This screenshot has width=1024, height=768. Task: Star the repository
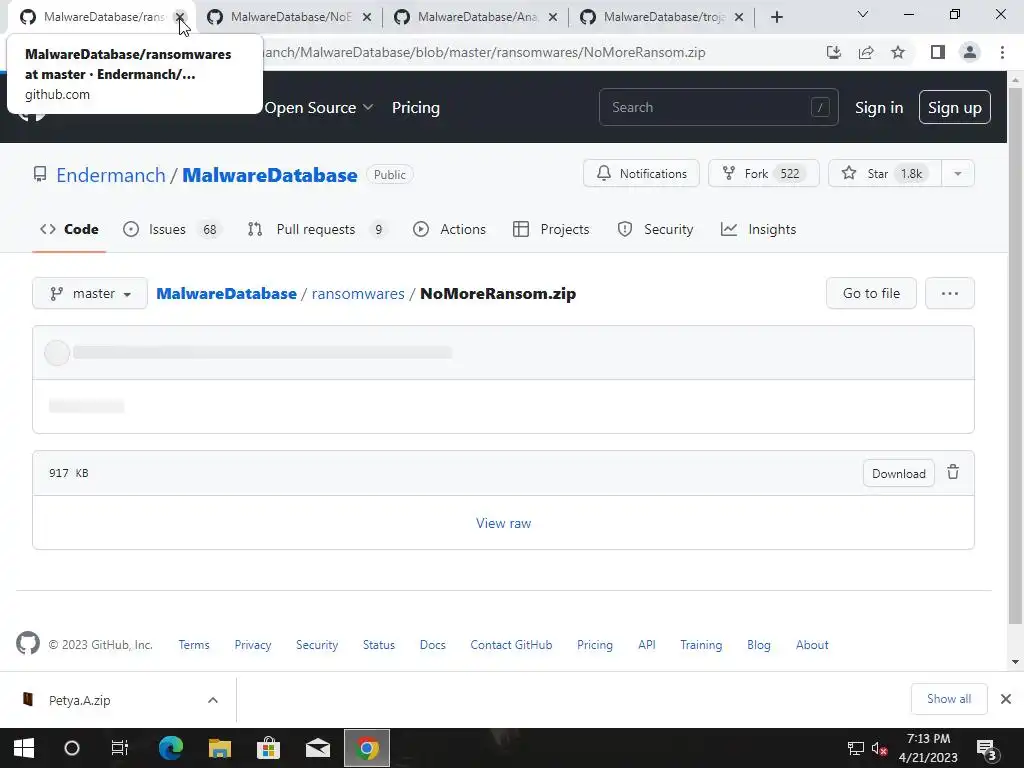885,174
